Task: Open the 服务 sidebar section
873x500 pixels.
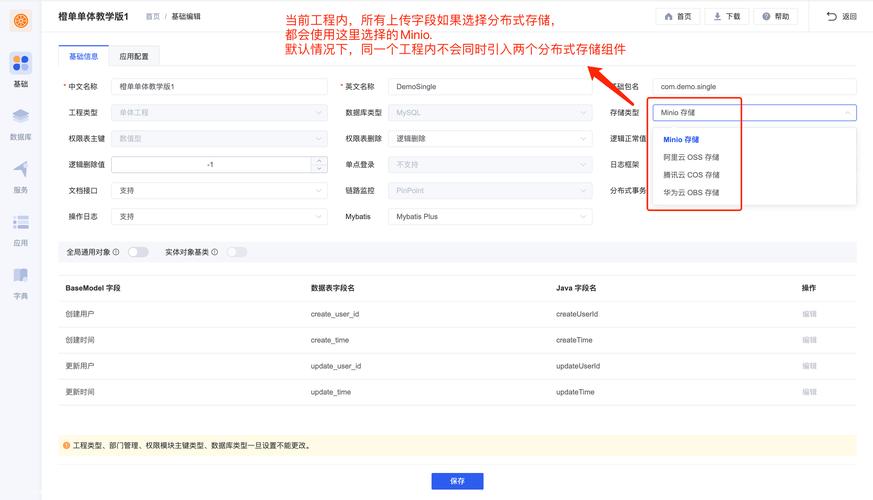Action: pos(20,176)
